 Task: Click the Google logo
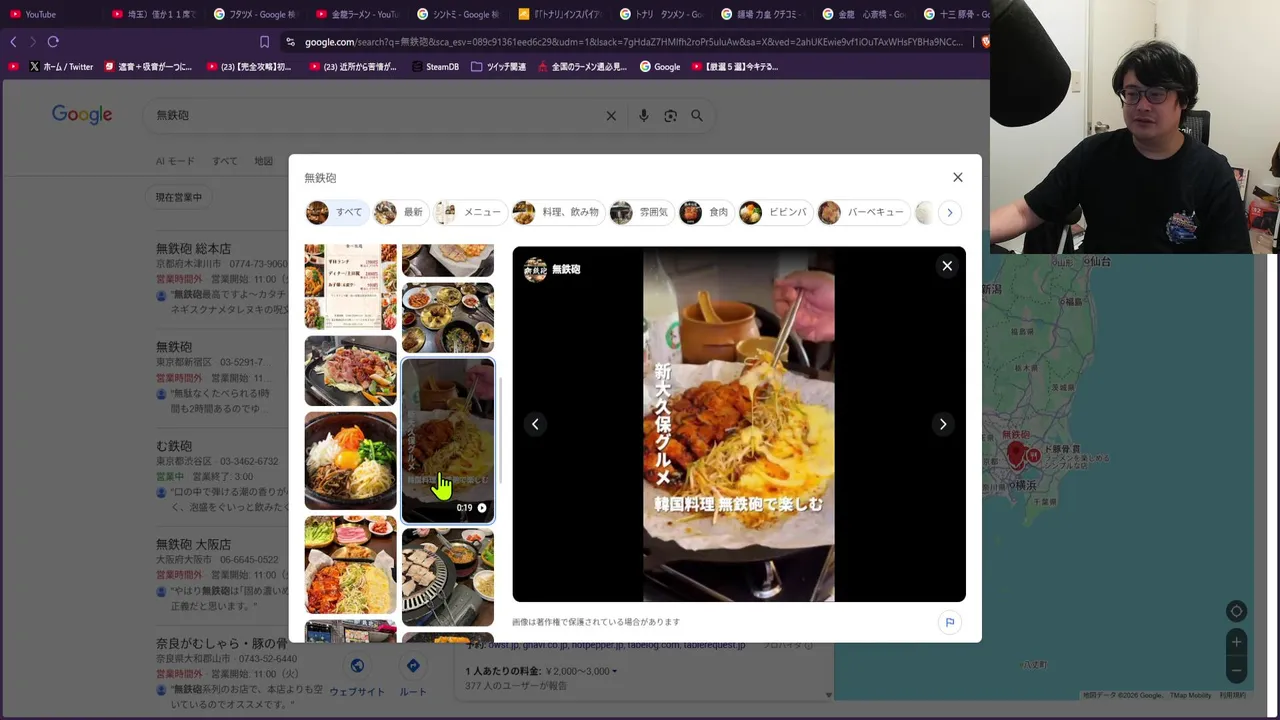pyautogui.click(x=82, y=115)
